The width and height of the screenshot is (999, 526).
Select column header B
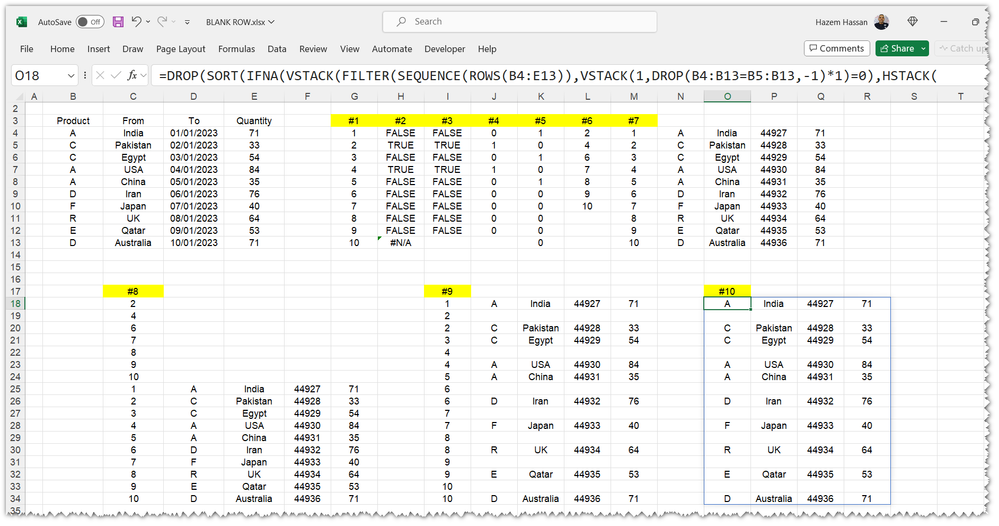click(x=73, y=96)
